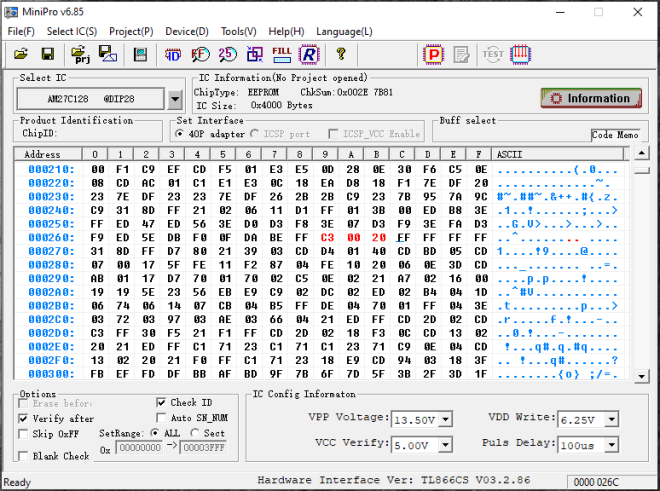Open the Select IC(S) menu
660x491 pixels.
[72, 32]
